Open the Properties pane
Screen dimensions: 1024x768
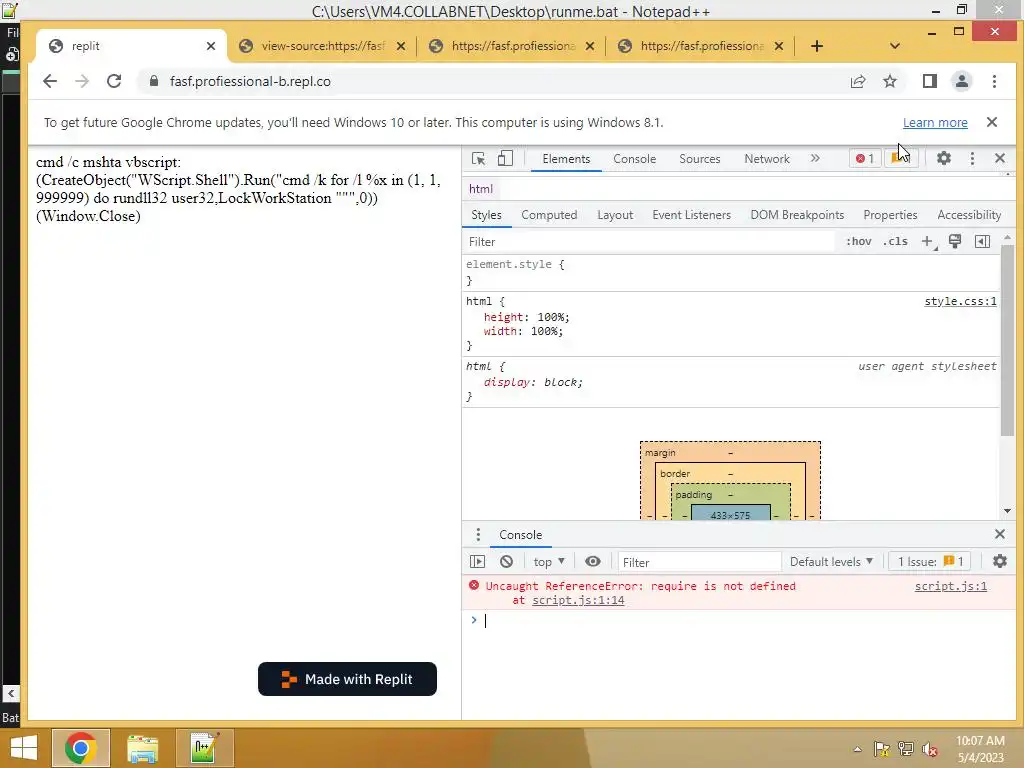click(889, 215)
